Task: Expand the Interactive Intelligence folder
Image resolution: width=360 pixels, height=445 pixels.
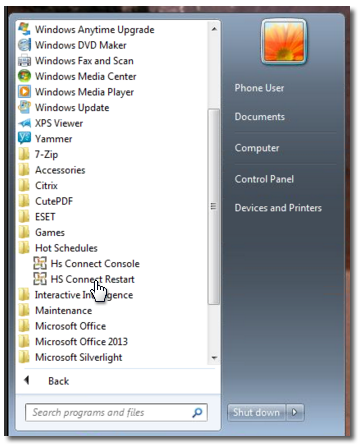Action: [x=76, y=295]
